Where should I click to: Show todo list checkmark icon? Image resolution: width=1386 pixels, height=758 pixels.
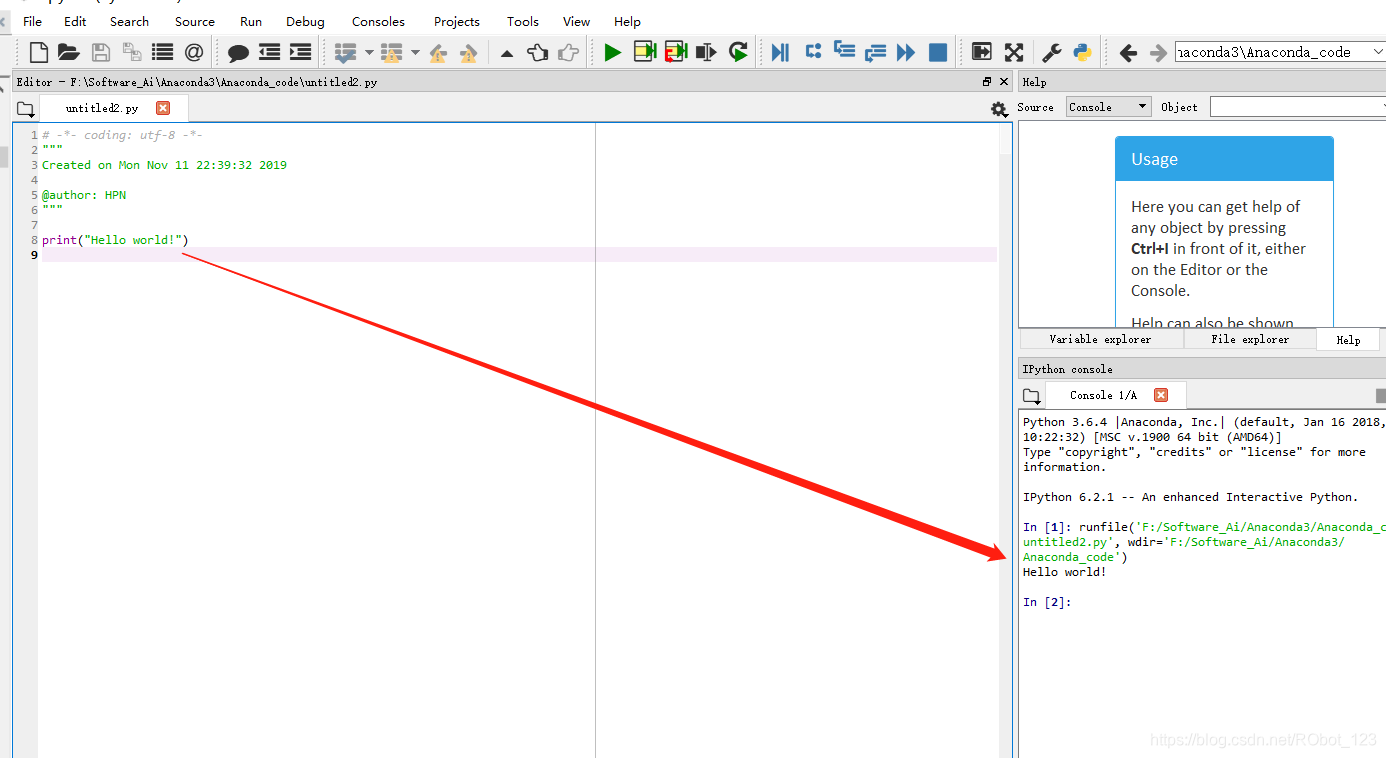click(346, 52)
